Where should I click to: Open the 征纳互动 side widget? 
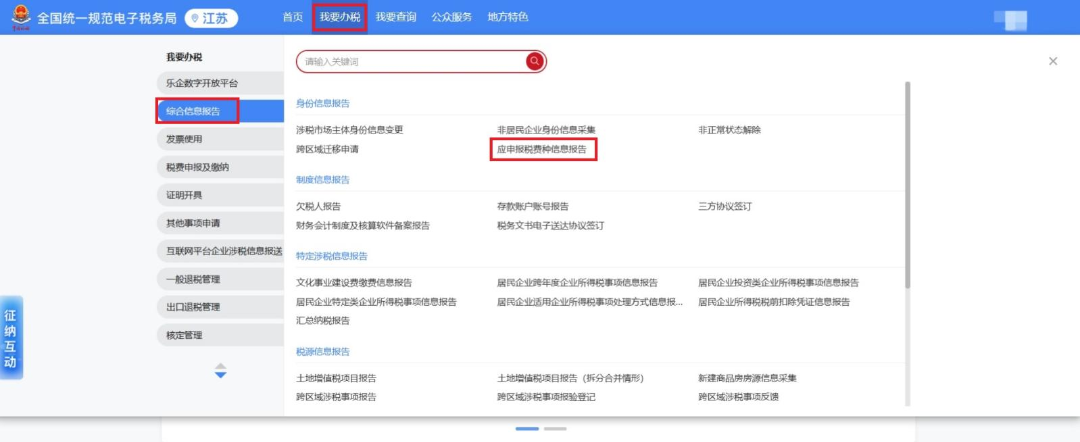point(10,337)
